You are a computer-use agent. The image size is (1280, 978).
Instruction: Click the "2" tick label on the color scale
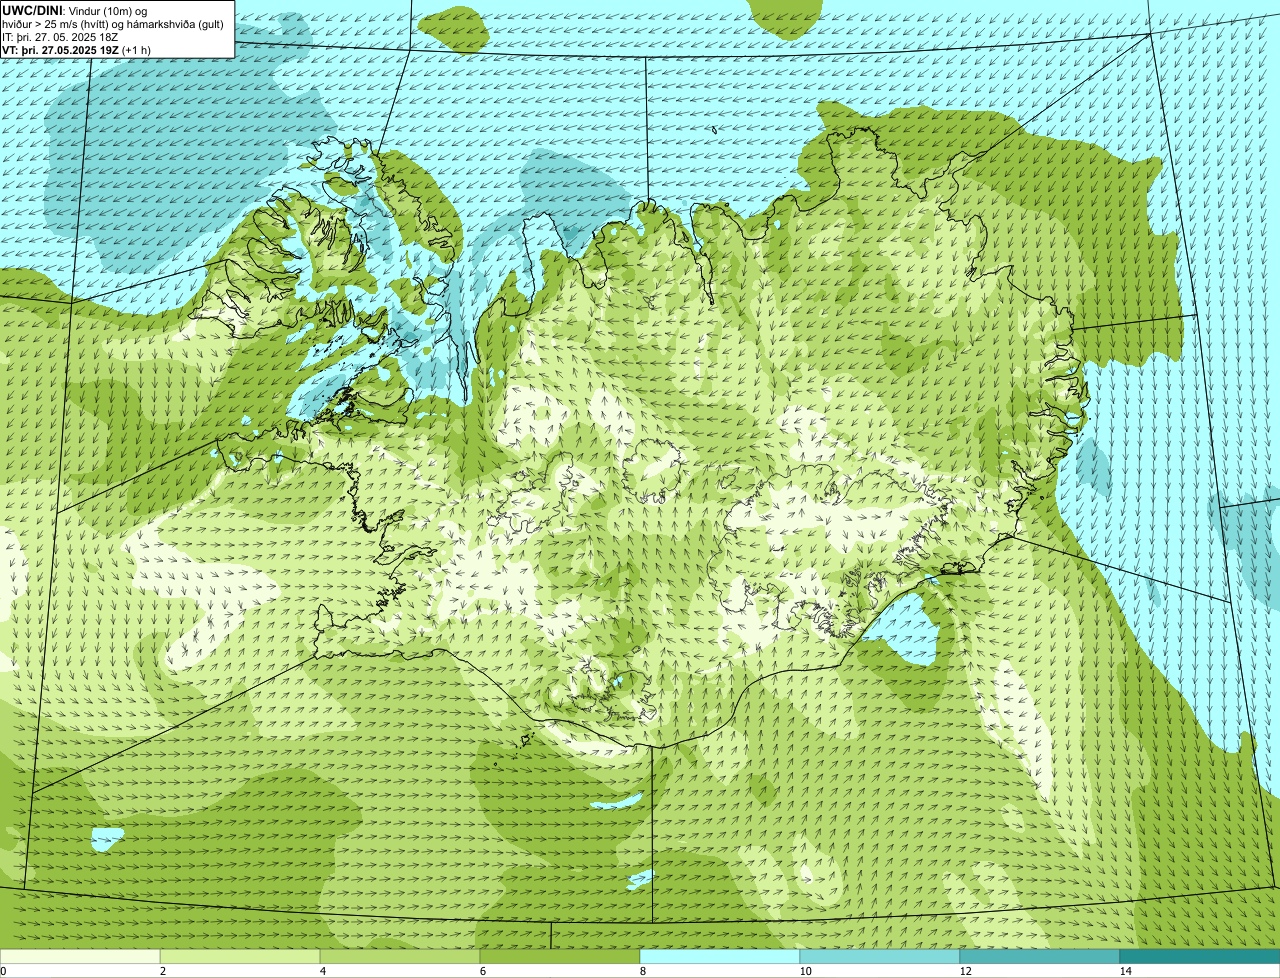162,971
